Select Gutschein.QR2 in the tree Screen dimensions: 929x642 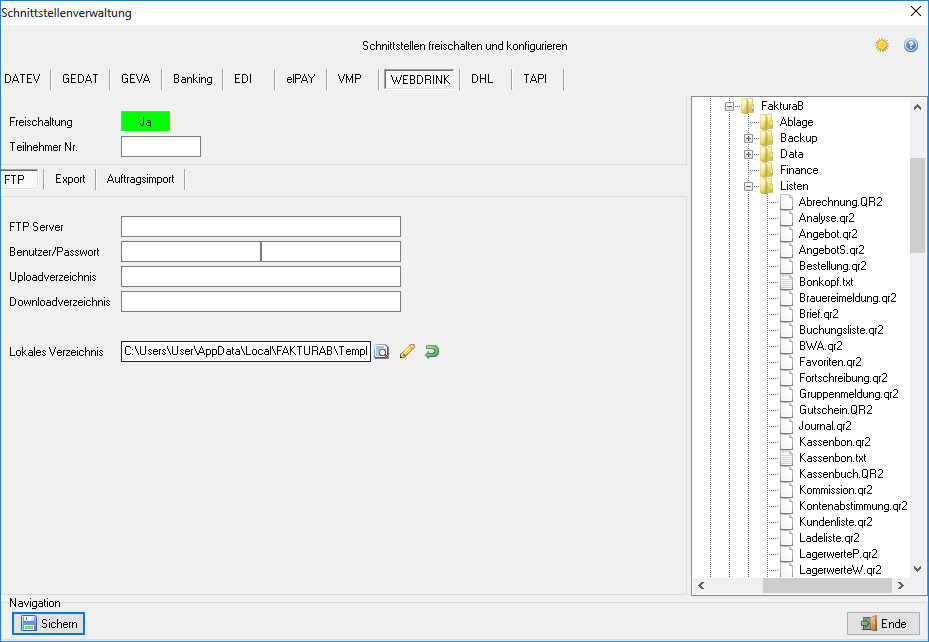835,410
